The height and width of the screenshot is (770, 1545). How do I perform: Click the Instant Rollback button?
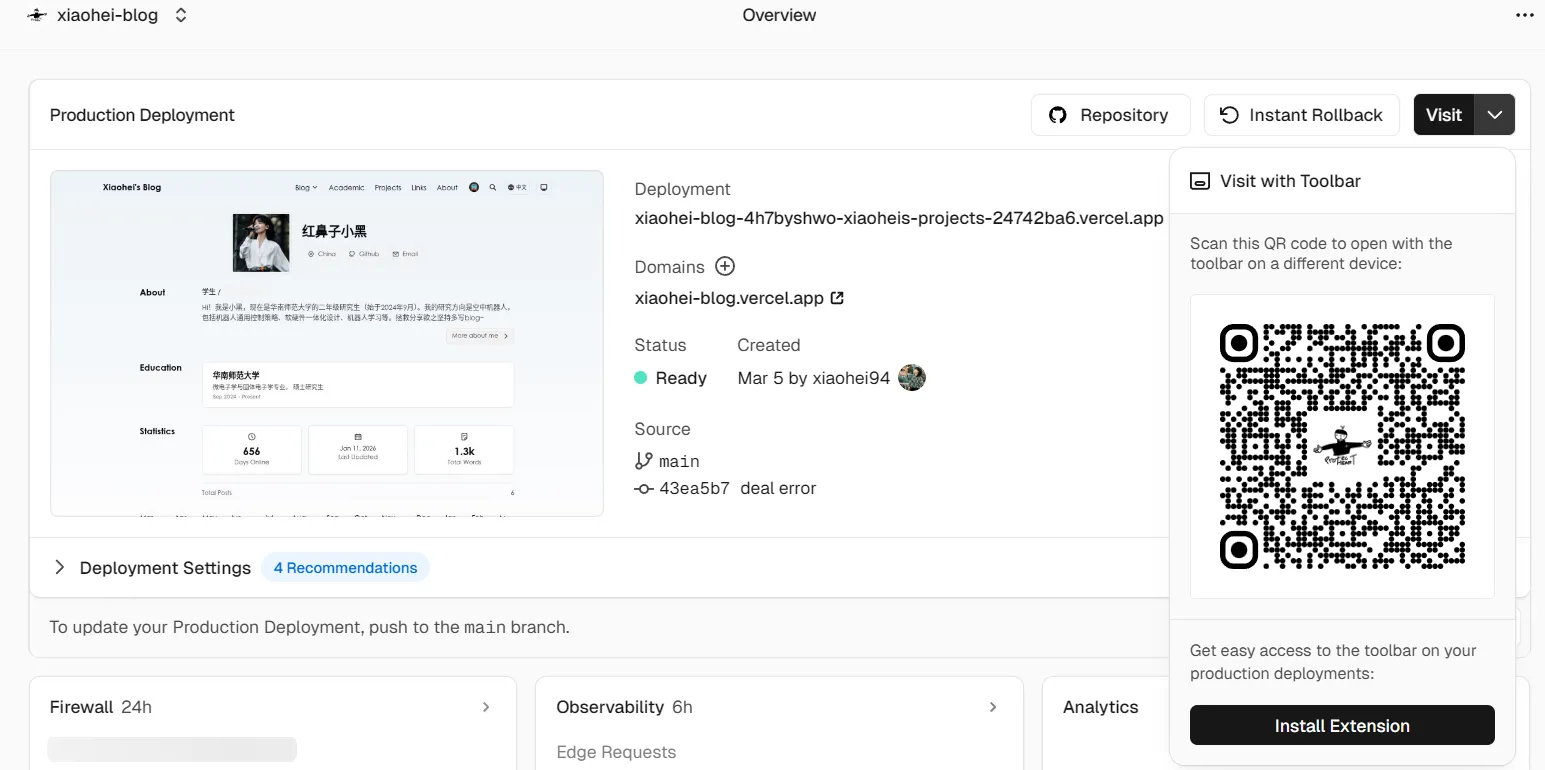pyautogui.click(x=1302, y=115)
